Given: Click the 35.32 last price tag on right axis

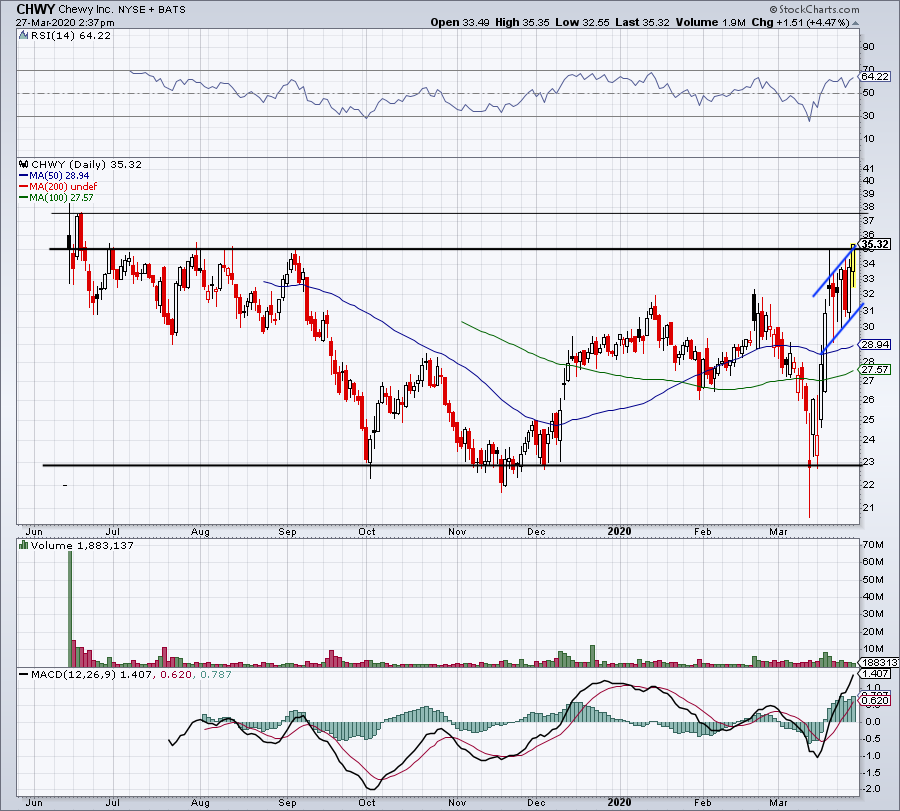Looking at the screenshot, I should 876,244.
